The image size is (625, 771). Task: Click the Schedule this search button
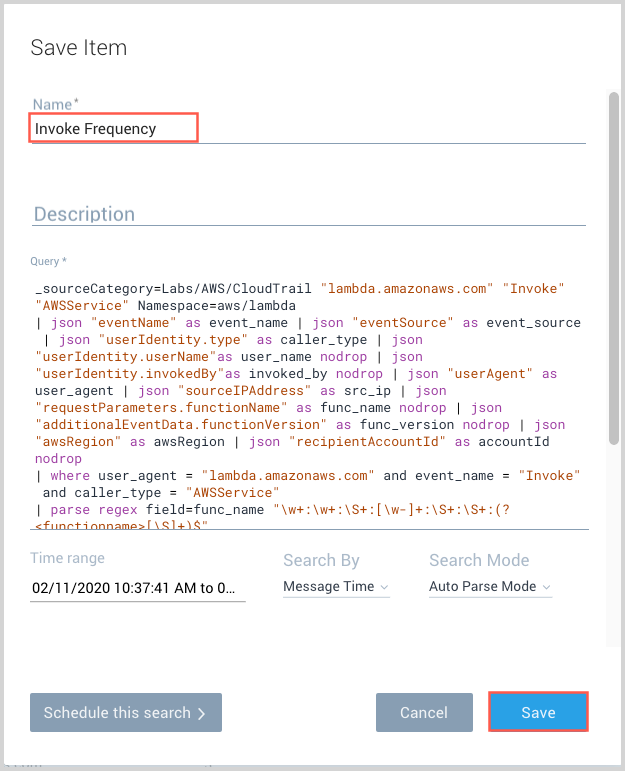click(x=125, y=713)
